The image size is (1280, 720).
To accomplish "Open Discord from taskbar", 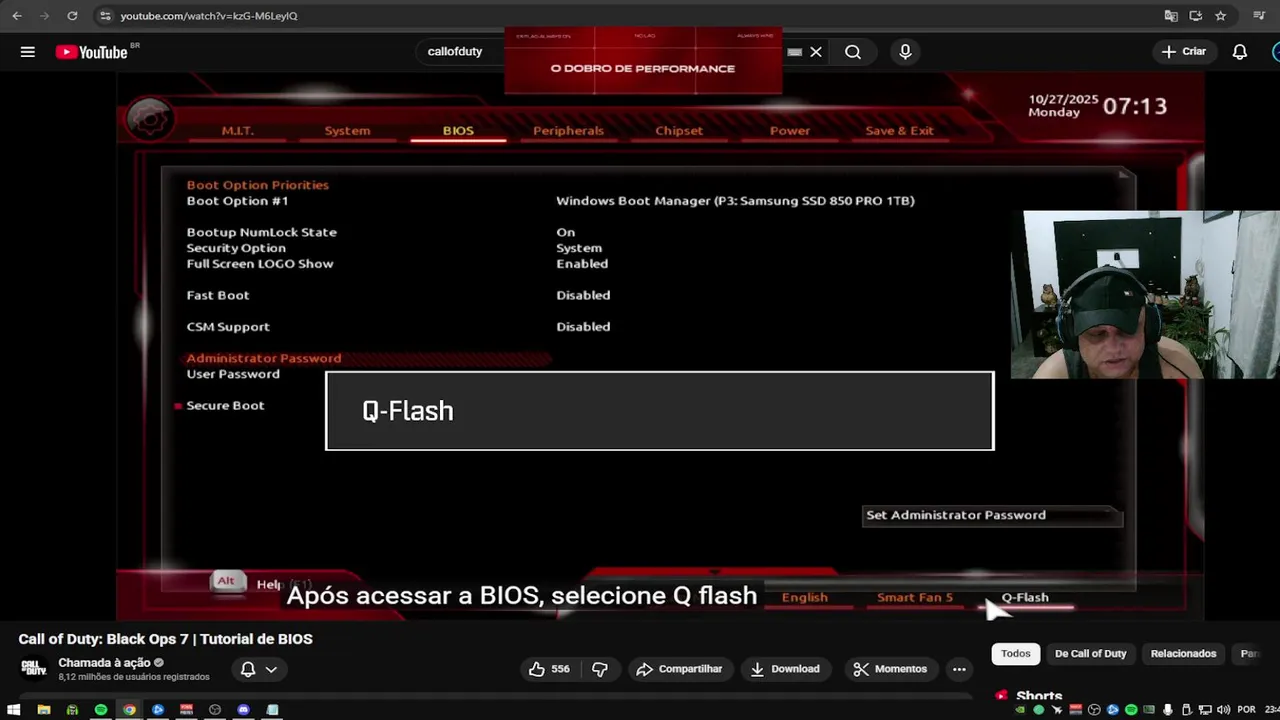I will point(243,710).
